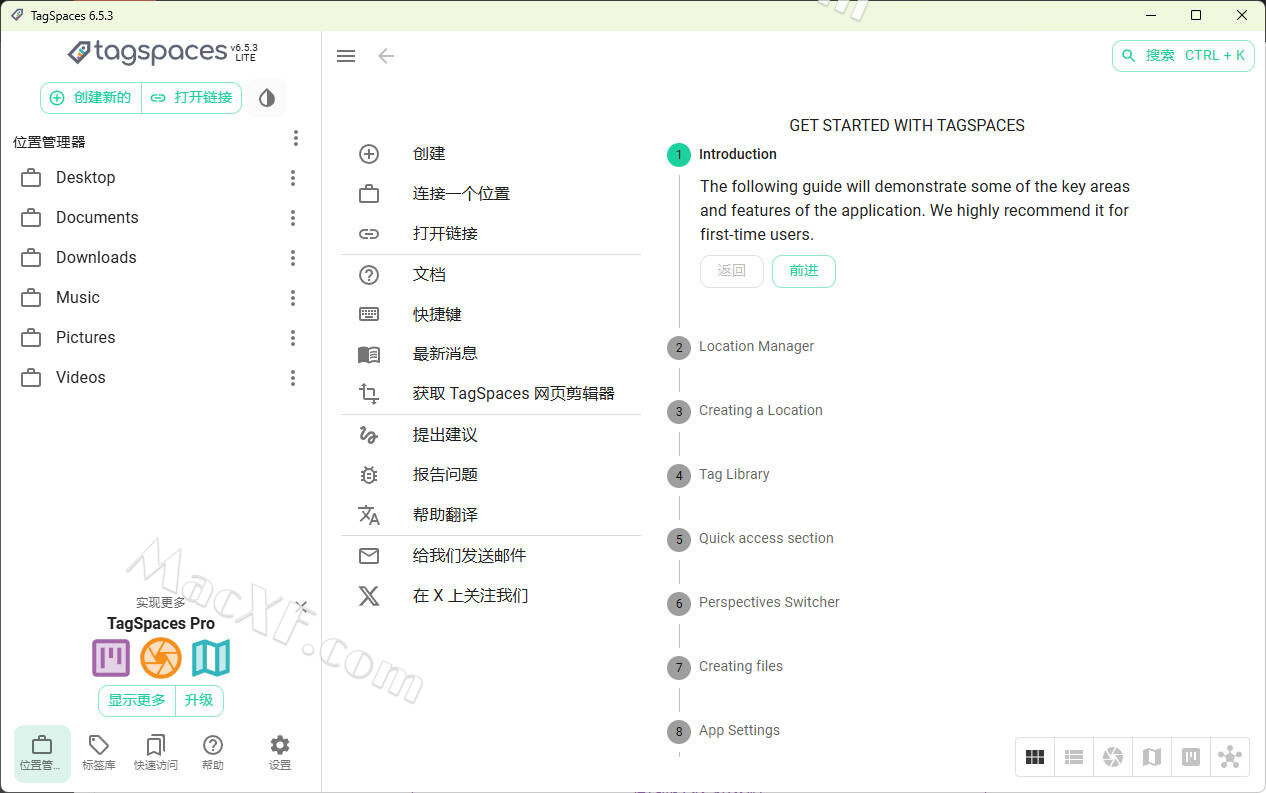The image size is (1266, 793).
Task: Open the Location Manager three-dot menu
Action: [x=295, y=138]
